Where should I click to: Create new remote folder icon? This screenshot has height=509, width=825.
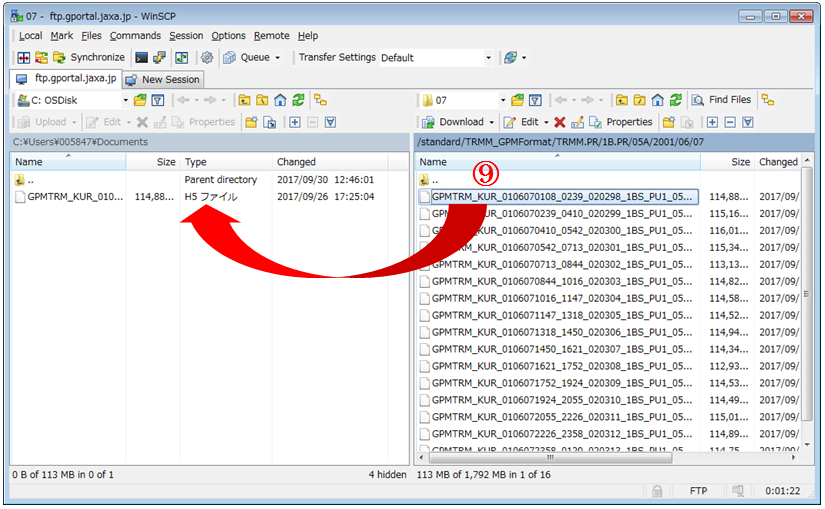(x=669, y=122)
